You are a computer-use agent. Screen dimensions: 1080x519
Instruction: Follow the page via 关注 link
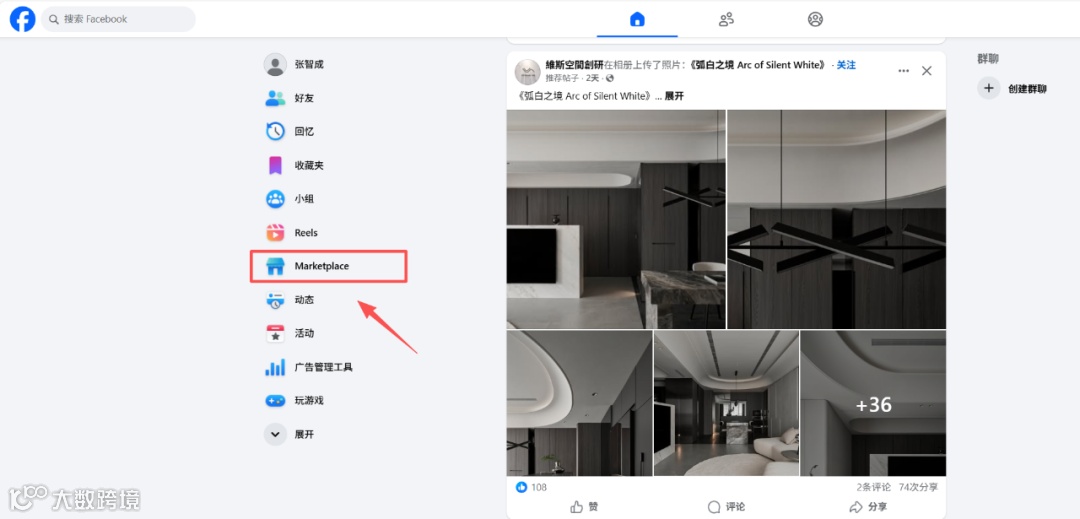[x=846, y=65]
